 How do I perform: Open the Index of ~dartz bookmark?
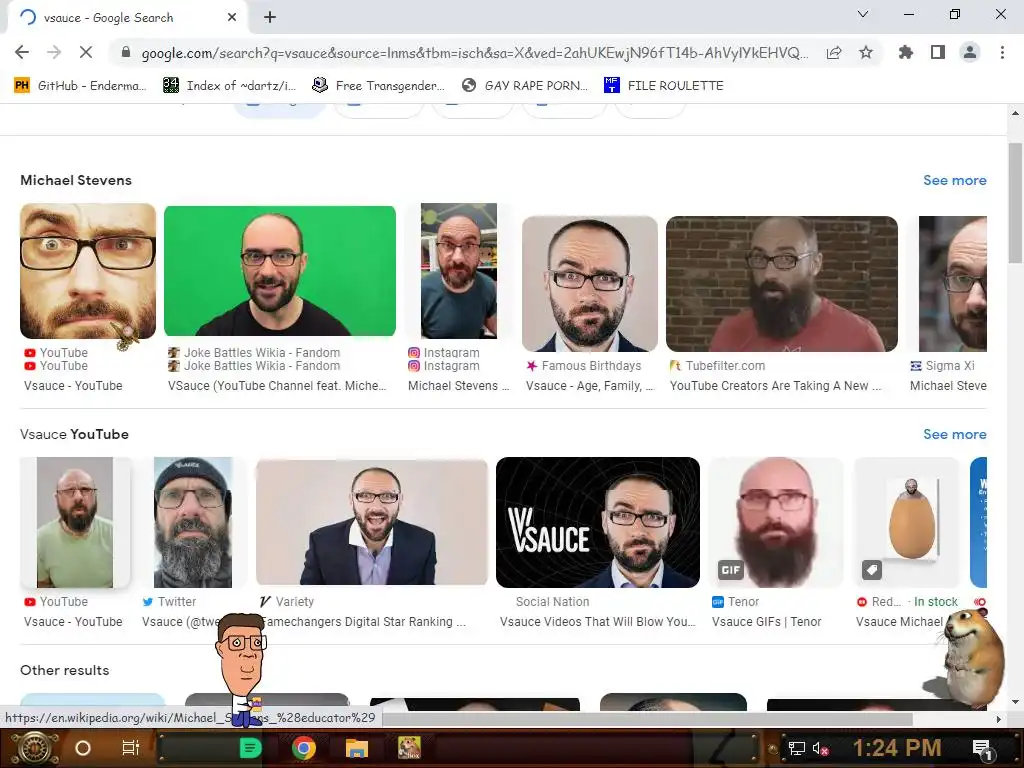(230, 86)
